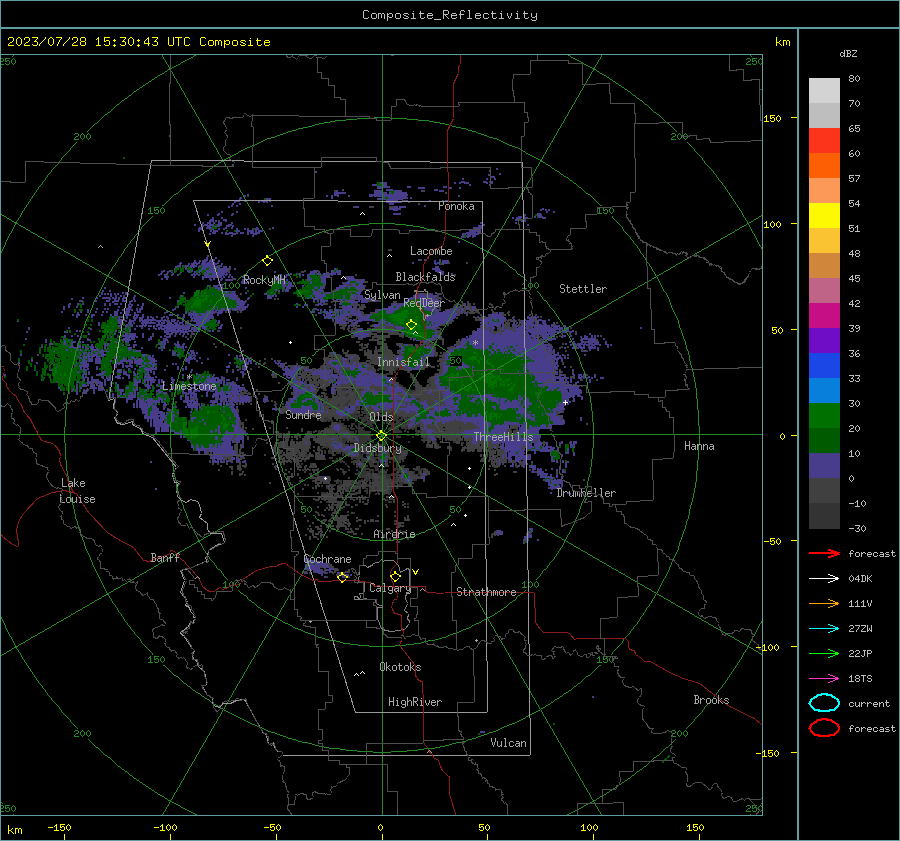Screen dimensions: 900x841
Task: Click the Okotoks city label
Action: point(400,667)
